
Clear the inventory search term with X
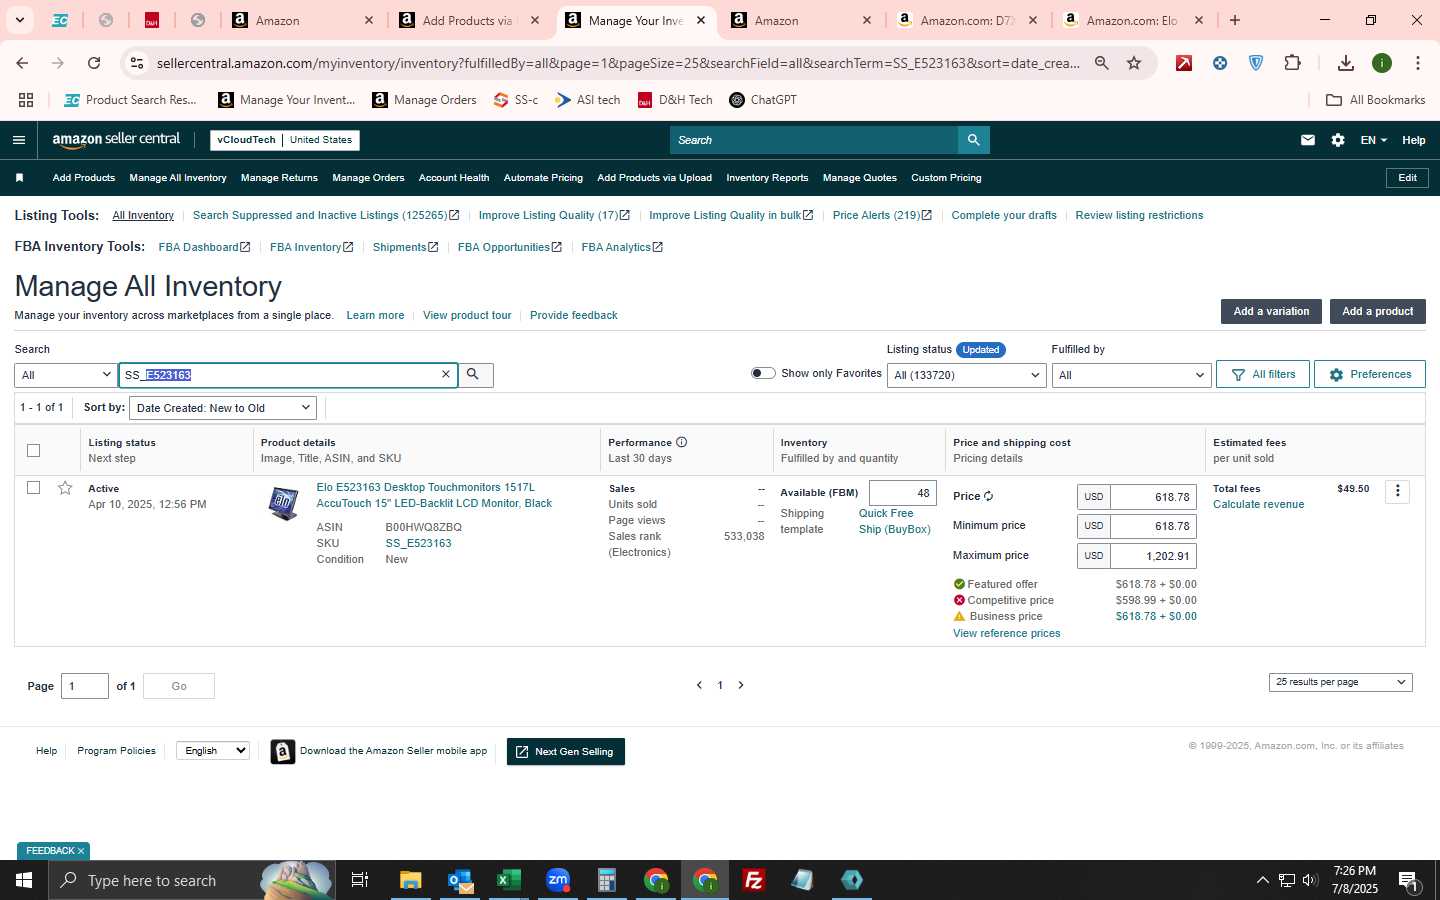click(x=446, y=374)
